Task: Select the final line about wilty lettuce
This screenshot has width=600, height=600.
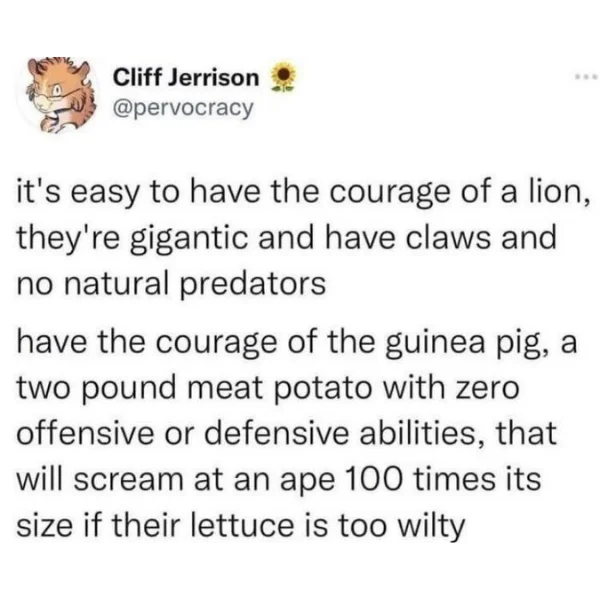Action: 241,525
